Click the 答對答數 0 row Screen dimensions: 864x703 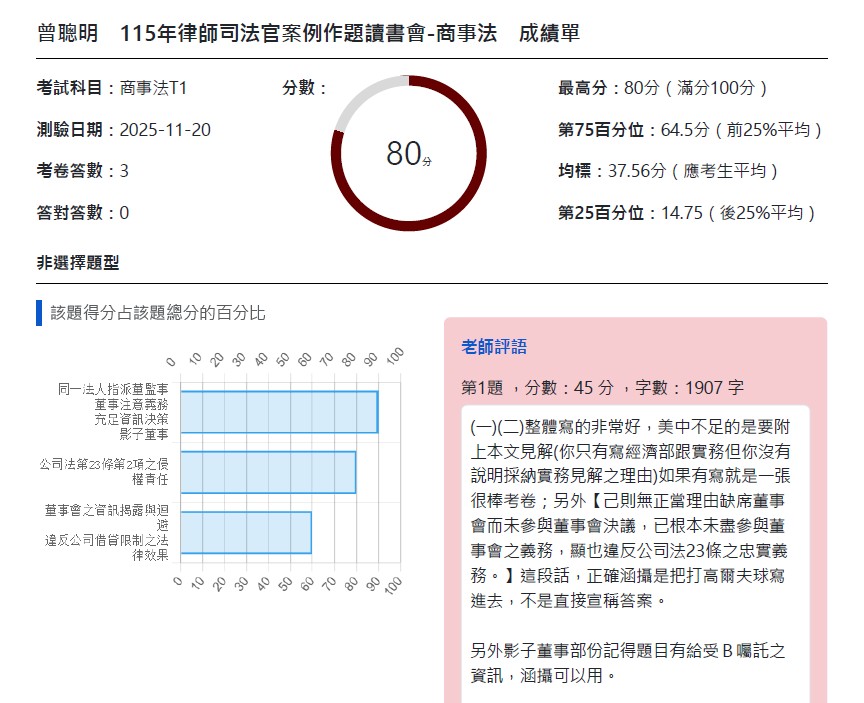tap(82, 213)
